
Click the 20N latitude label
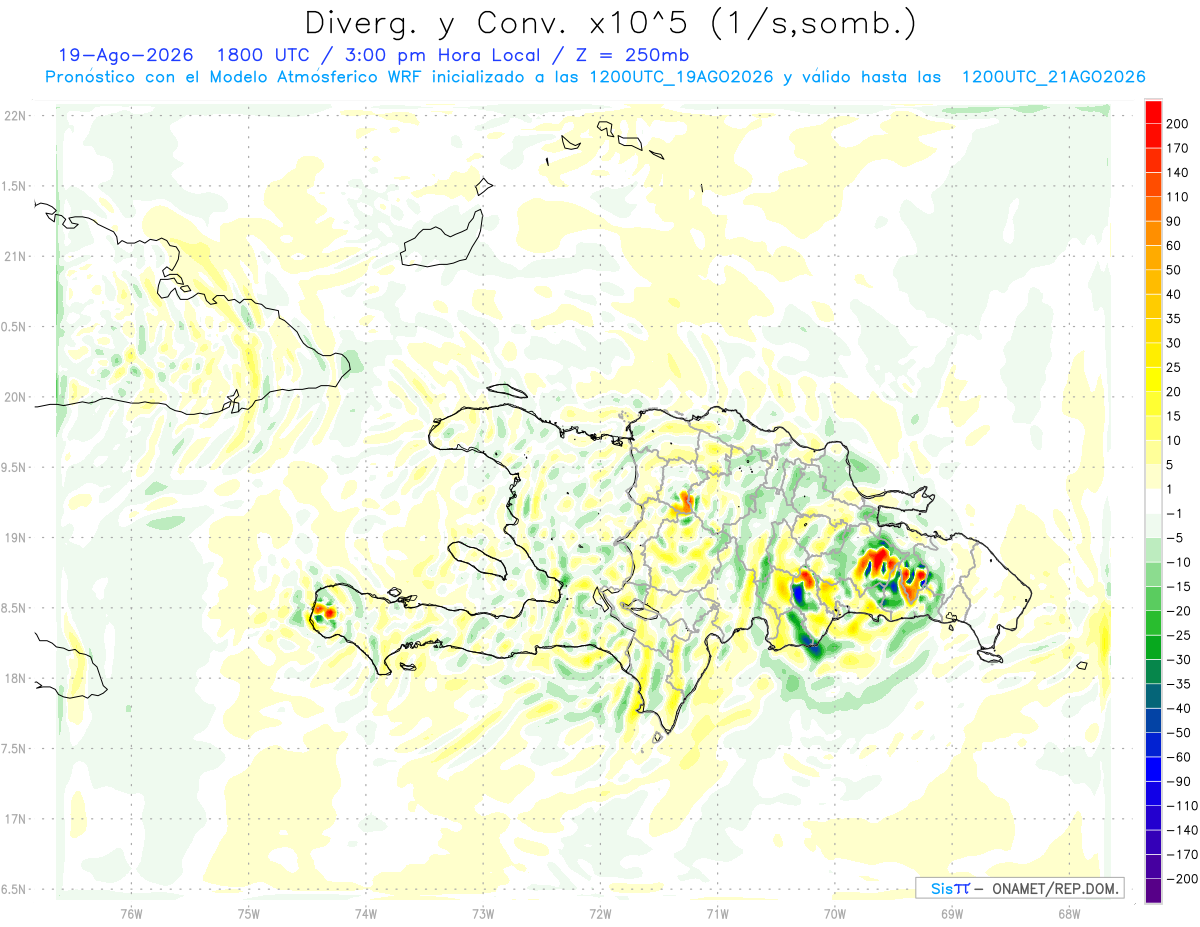coord(14,397)
